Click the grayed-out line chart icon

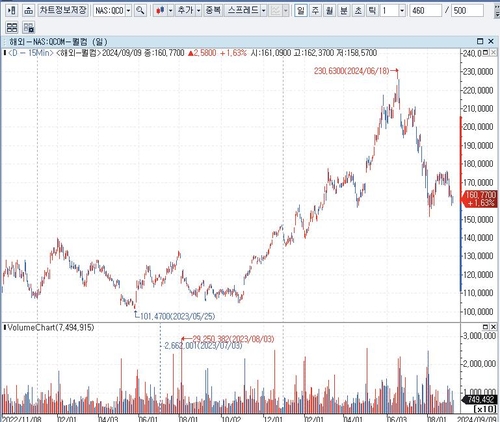point(276,11)
